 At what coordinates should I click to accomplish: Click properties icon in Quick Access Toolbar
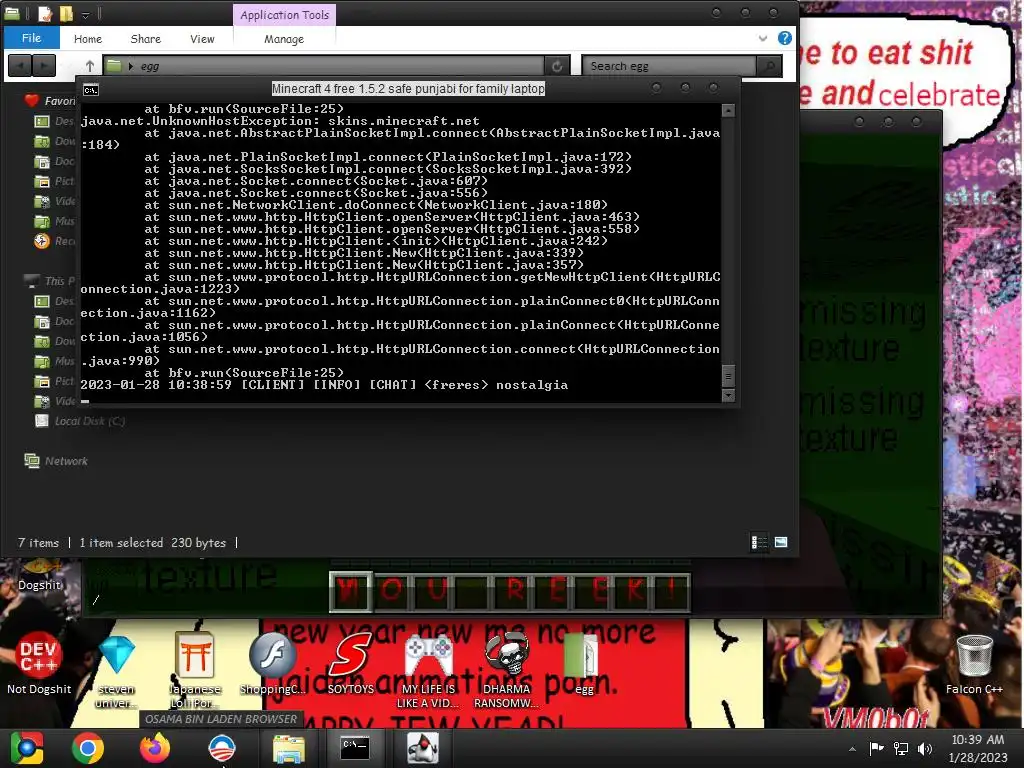click(x=45, y=13)
